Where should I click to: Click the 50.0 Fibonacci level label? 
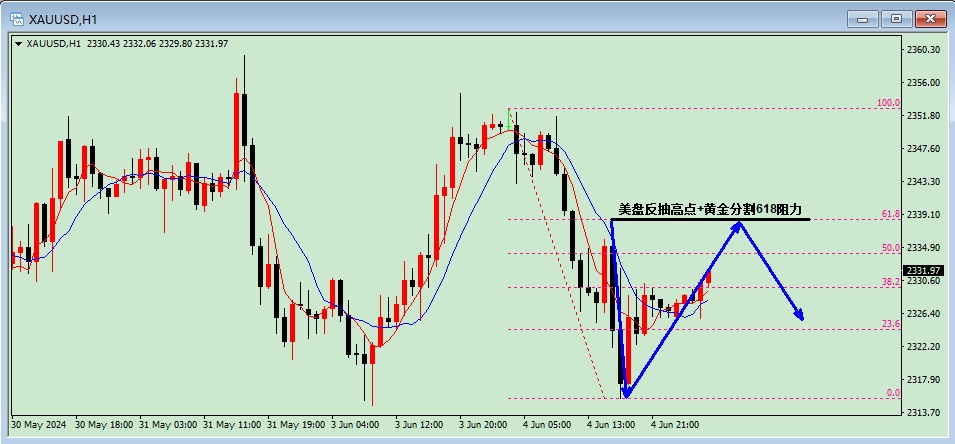890,248
